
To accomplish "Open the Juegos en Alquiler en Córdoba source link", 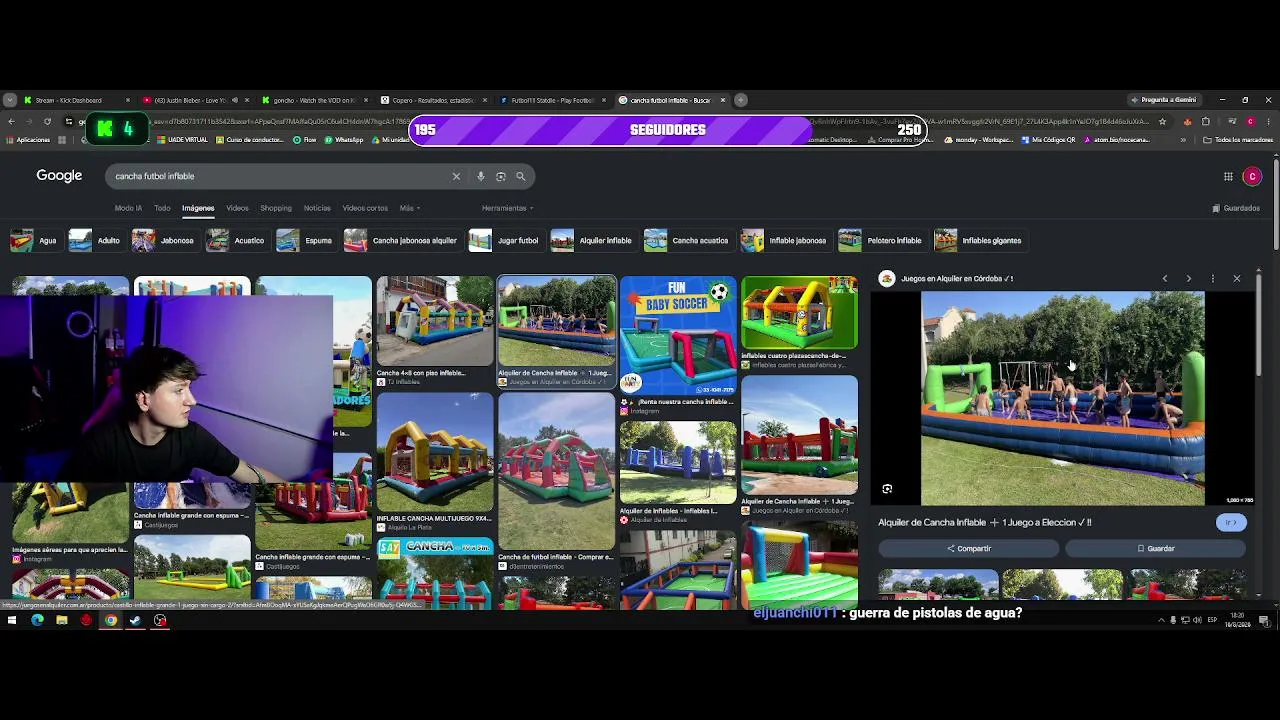I will pos(946,279).
